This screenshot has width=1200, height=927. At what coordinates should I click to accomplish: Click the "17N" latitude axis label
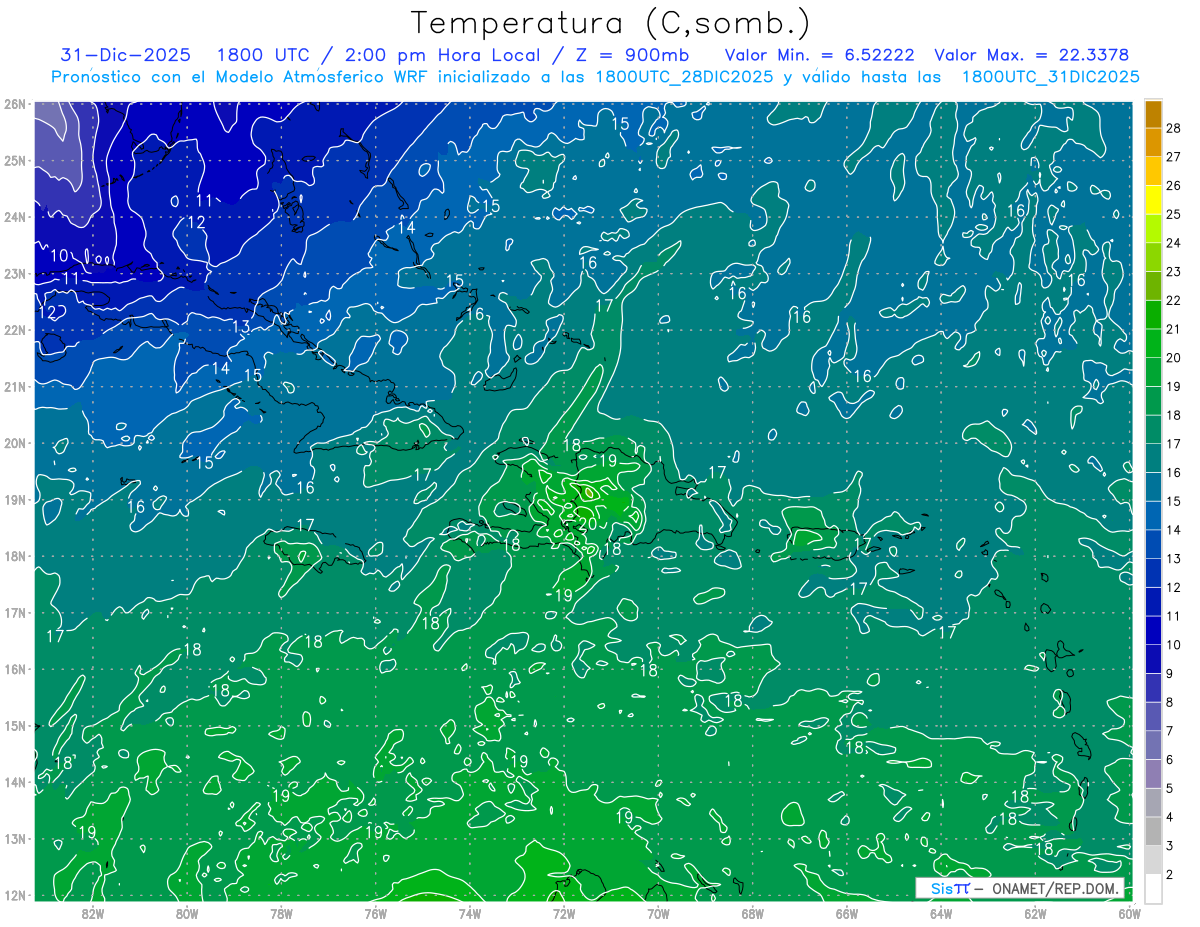(14, 613)
